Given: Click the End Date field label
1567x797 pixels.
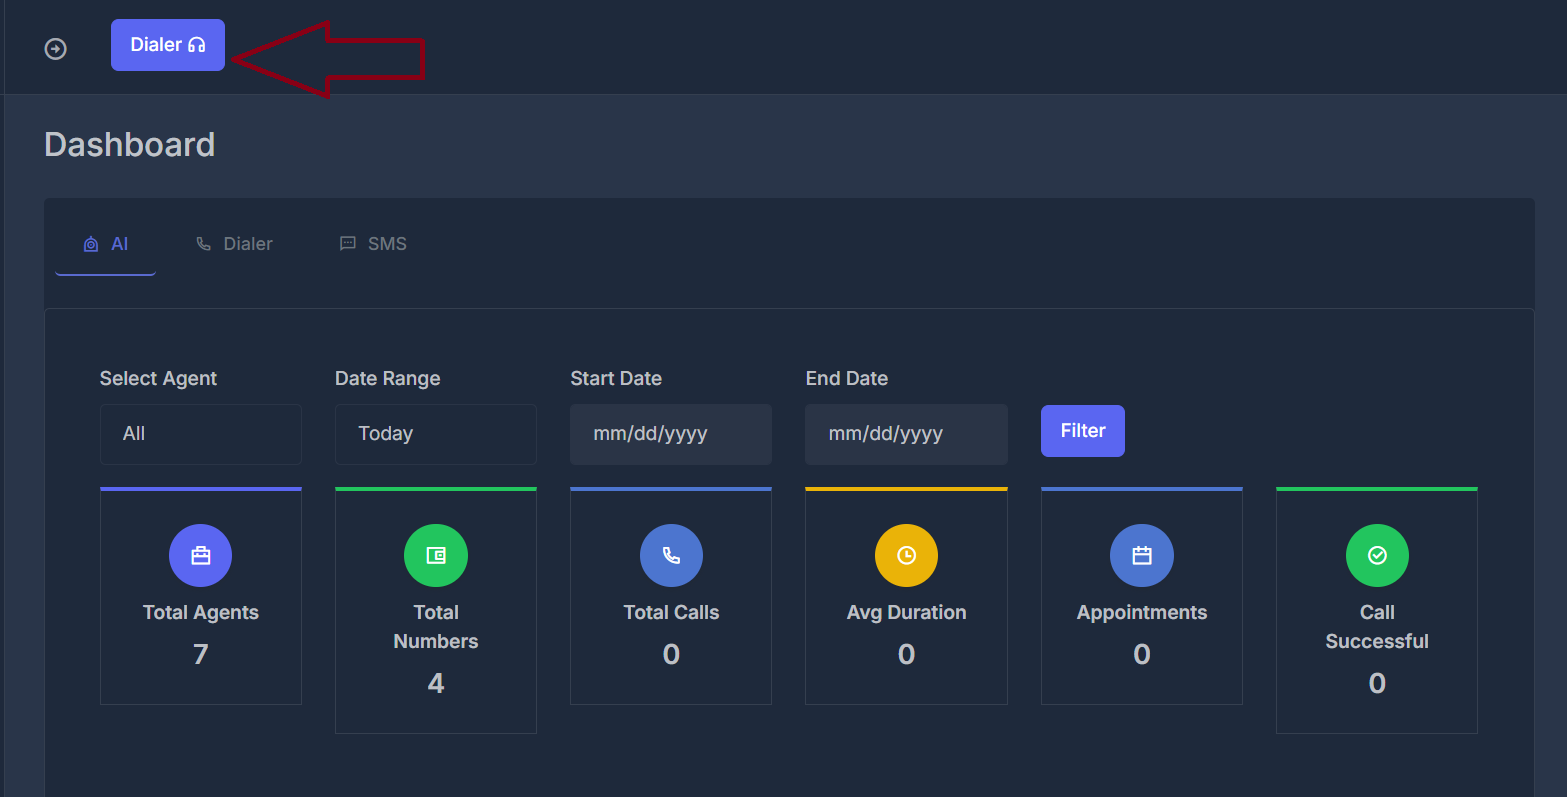Looking at the screenshot, I should (847, 379).
